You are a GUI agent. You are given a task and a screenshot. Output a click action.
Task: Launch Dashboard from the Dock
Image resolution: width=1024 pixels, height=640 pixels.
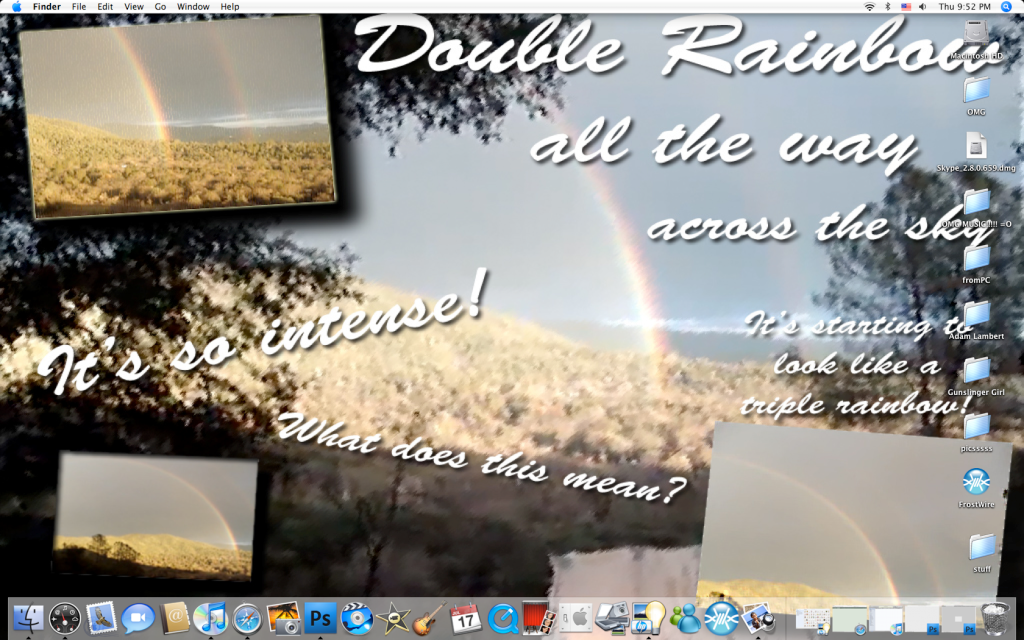pos(65,617)
